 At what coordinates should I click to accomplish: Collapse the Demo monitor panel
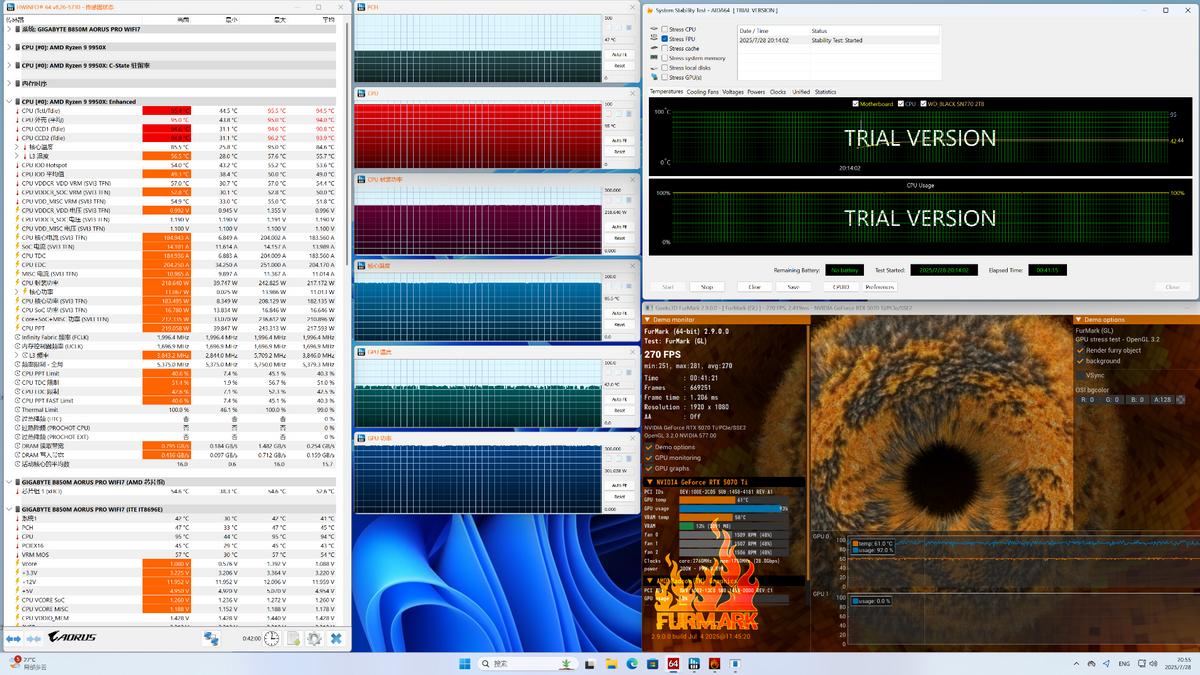coord(648,320)
